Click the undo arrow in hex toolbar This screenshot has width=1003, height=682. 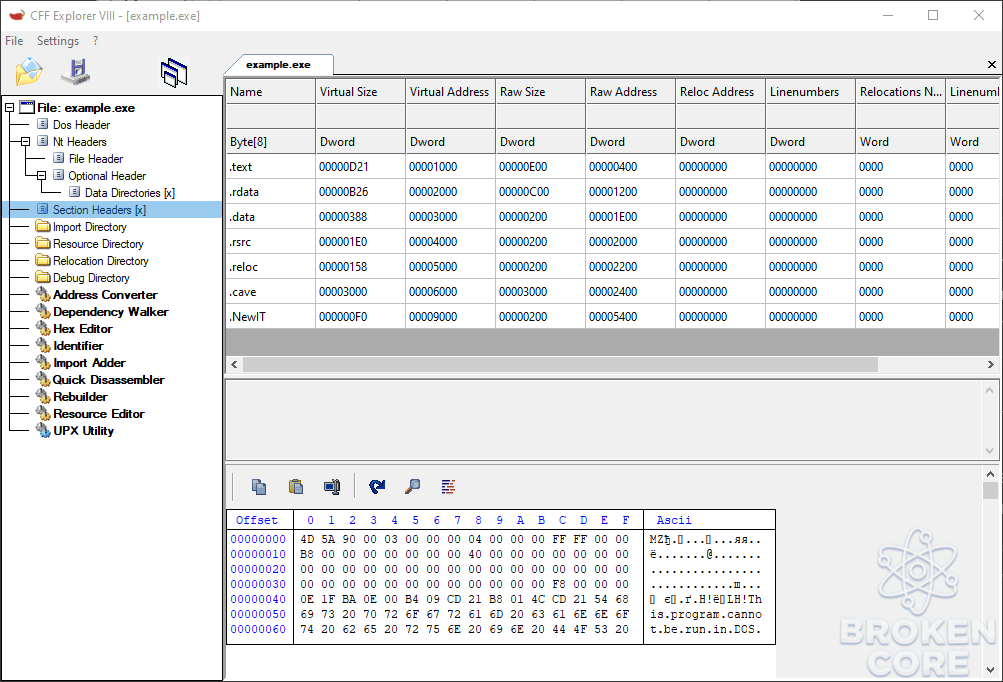pyautogui.click(x=377, y=487)
